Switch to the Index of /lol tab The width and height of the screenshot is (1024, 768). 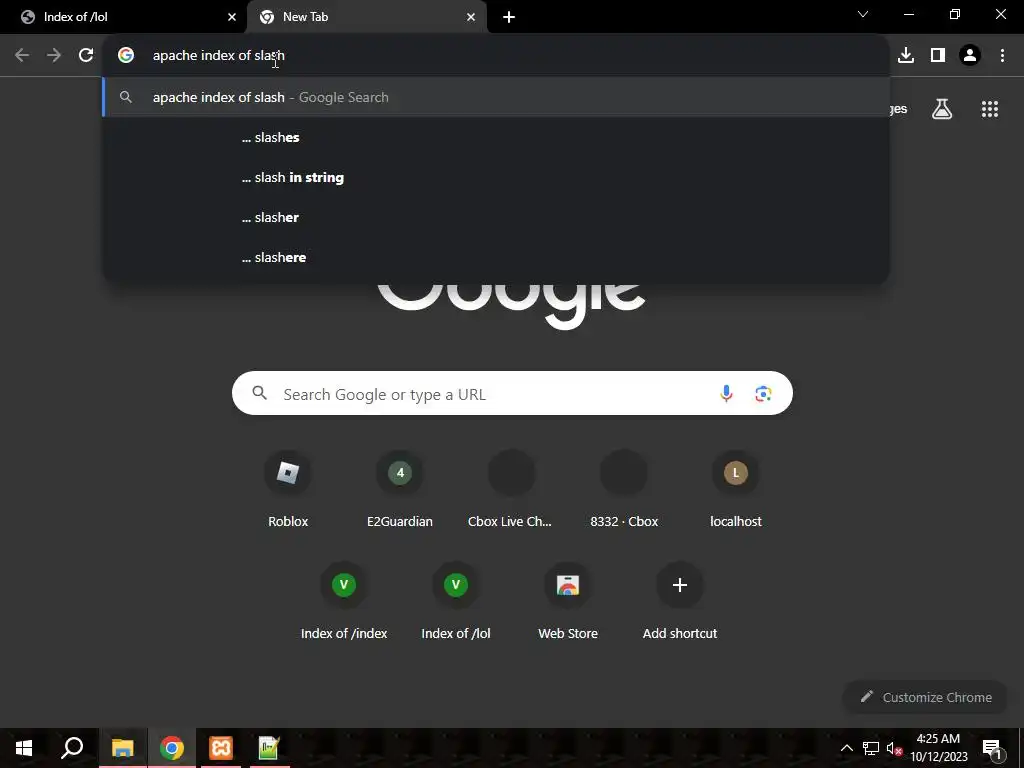[x=124, y=17]
